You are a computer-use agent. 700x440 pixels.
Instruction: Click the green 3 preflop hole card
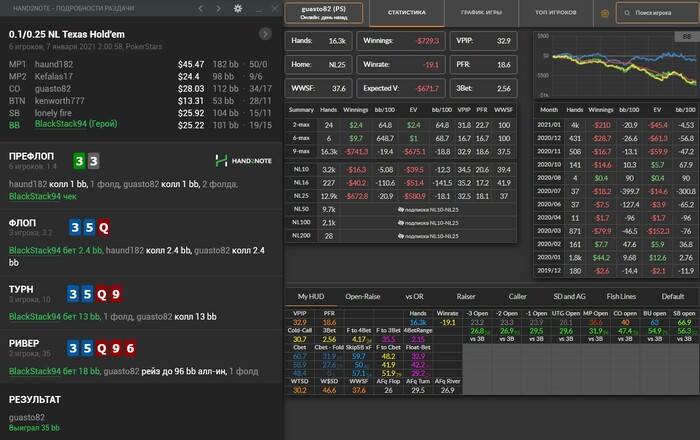point(79,161)
